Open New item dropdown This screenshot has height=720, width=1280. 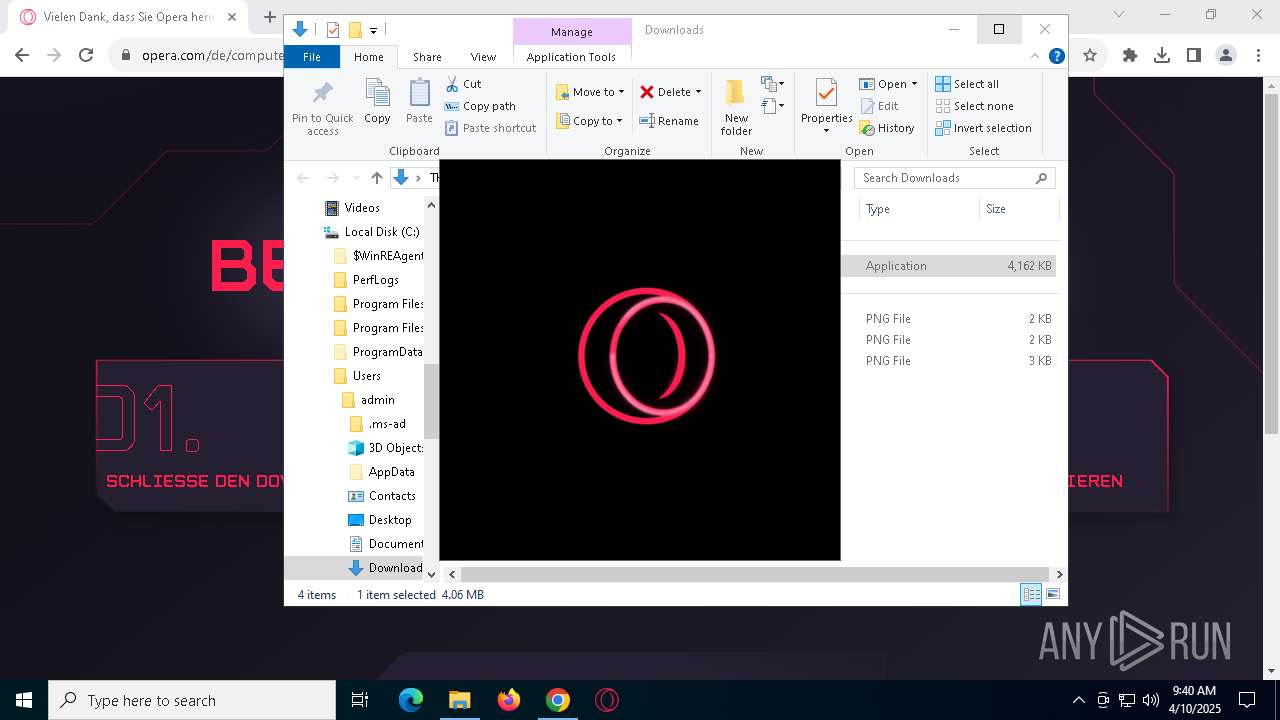tap(773, 84)
